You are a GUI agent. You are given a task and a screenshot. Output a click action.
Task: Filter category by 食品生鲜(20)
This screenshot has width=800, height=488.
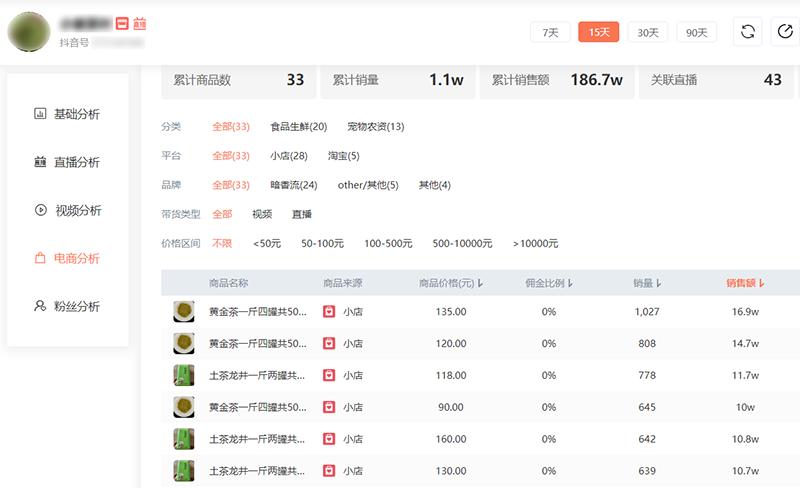pyautogui.click(x=298, y=127)
